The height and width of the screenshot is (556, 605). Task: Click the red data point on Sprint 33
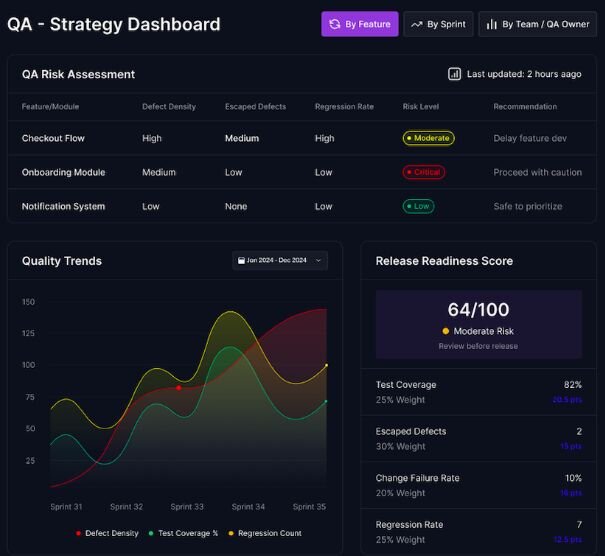(179, 387)
